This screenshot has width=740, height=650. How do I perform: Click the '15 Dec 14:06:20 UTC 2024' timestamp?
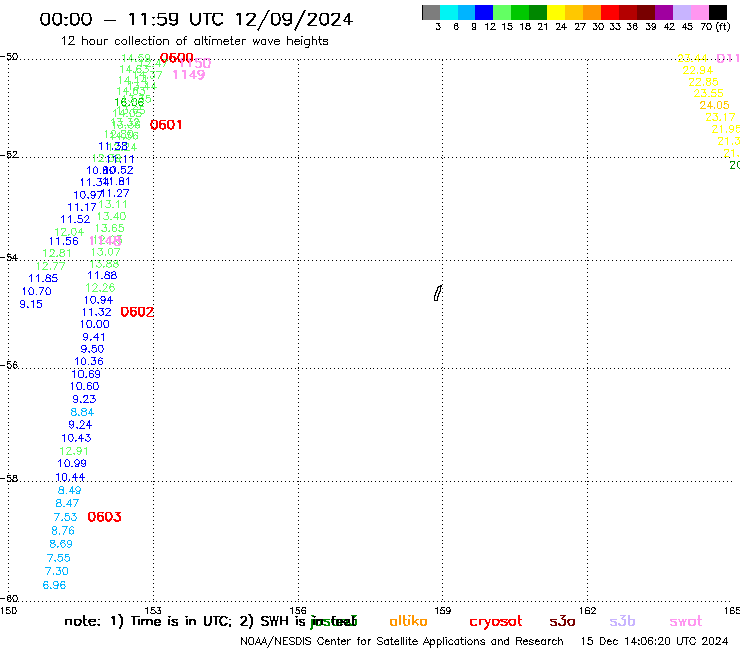tap(655, 641)
